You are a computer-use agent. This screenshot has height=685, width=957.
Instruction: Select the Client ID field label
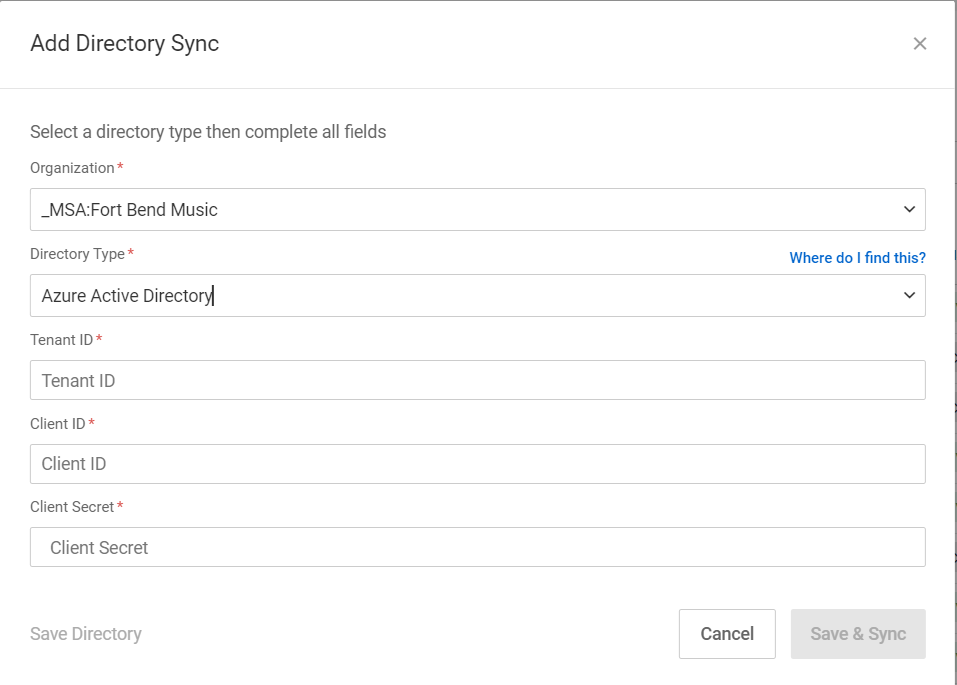[x=58, y=424]
